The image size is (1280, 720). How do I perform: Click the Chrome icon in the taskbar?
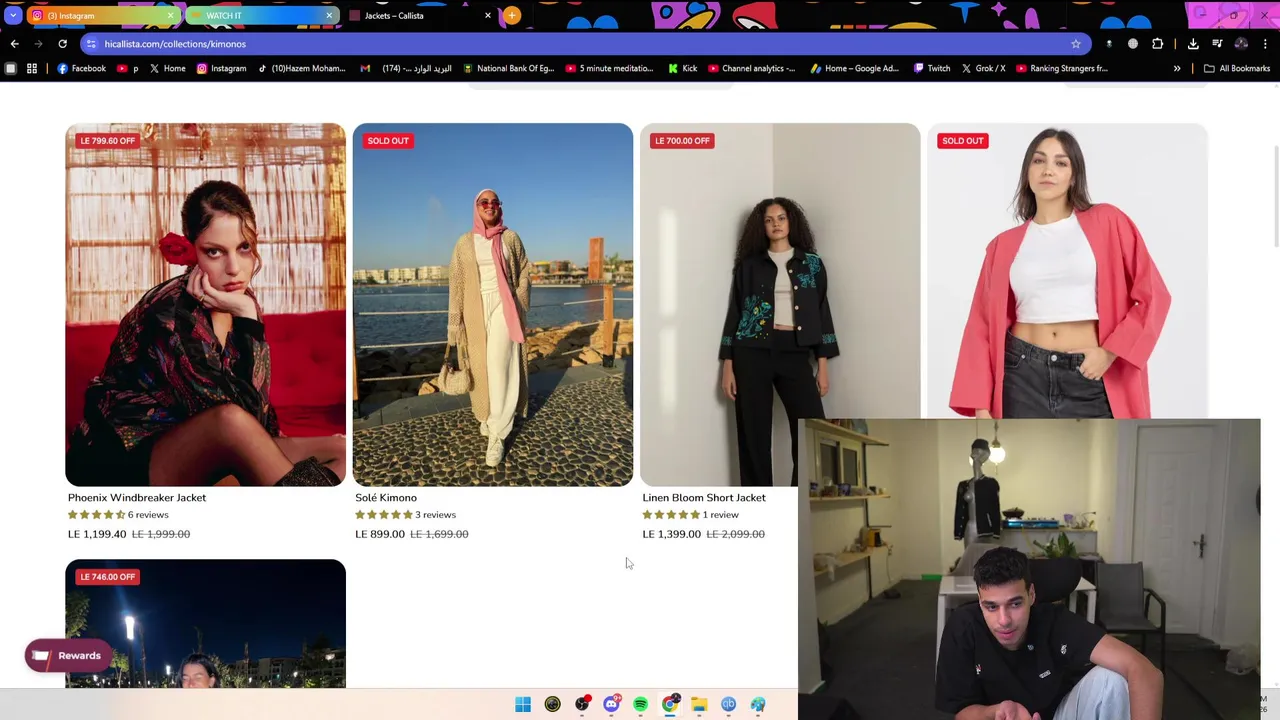[670, 705]
